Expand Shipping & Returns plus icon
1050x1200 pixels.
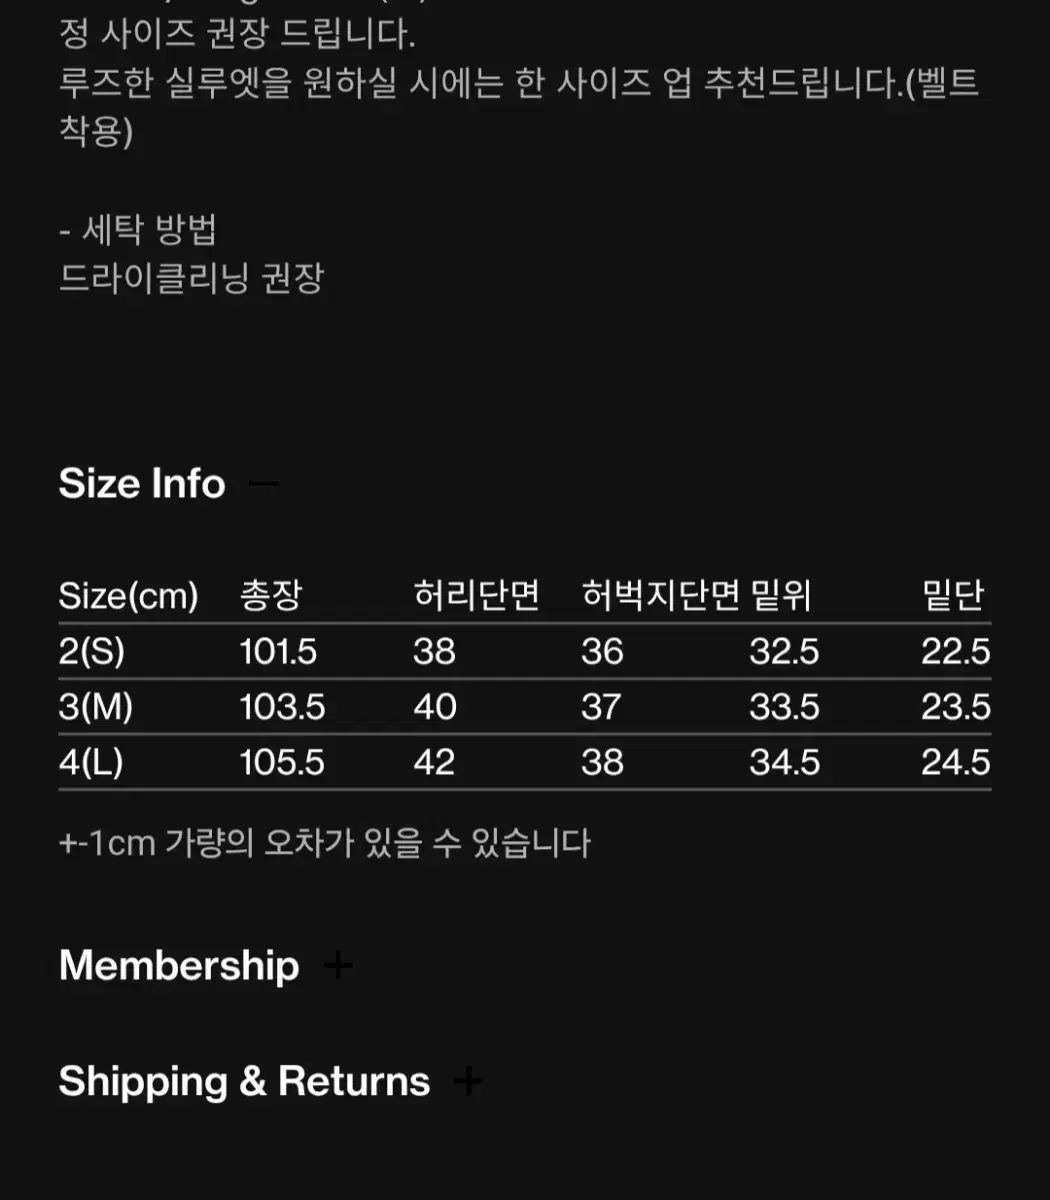(x=468, y=1081)
